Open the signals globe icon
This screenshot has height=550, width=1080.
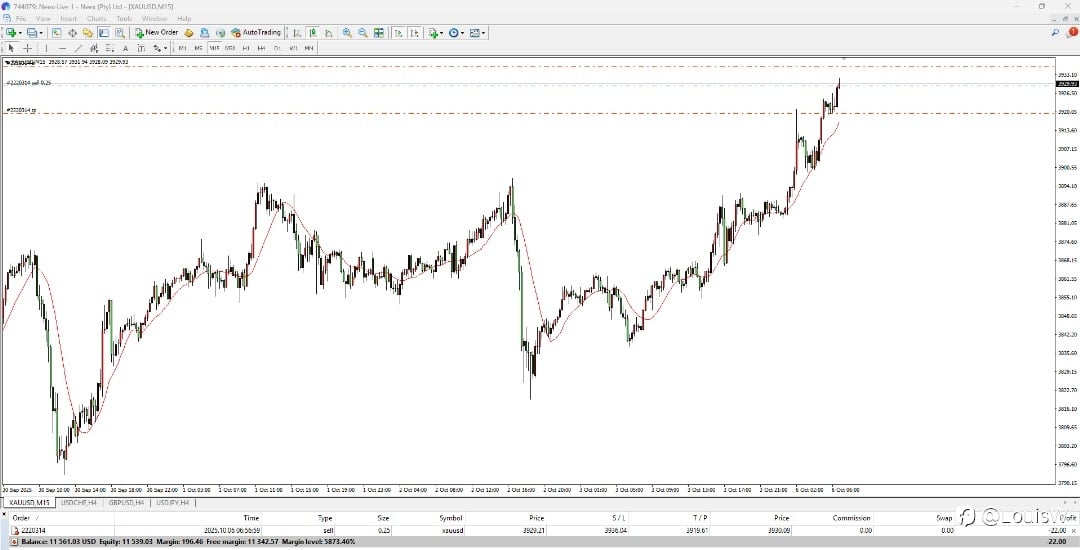coord(220,32)
